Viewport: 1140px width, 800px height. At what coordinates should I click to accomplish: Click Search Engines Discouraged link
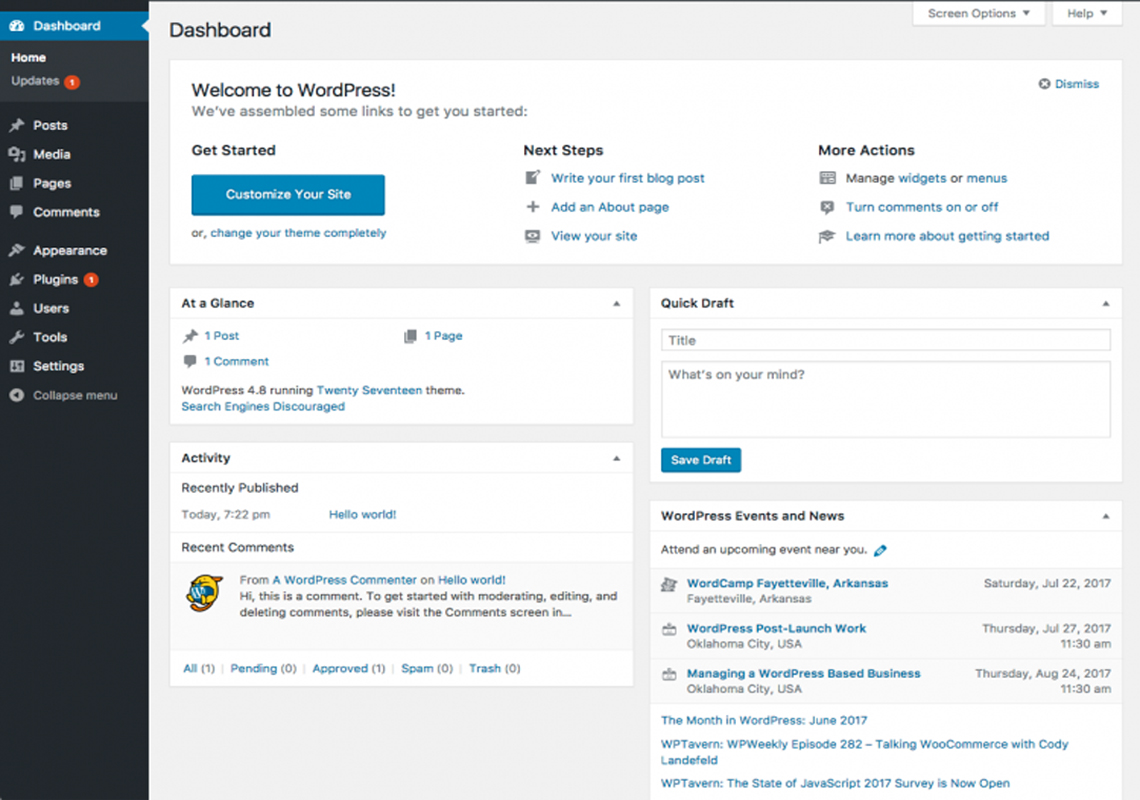(263, 407)
